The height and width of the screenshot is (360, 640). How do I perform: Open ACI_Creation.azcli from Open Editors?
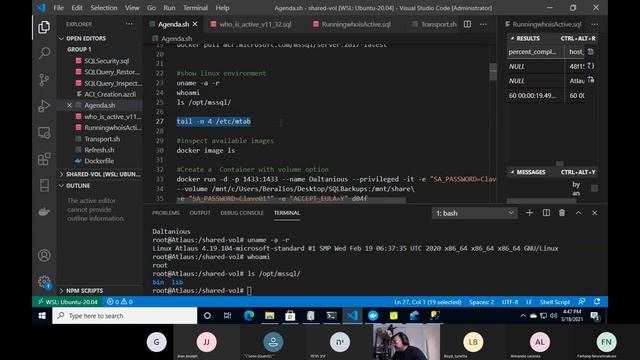(109, 94)
